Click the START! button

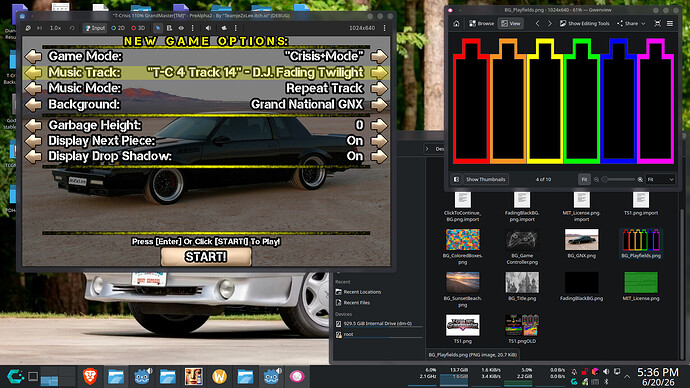[x=206, y=257]
